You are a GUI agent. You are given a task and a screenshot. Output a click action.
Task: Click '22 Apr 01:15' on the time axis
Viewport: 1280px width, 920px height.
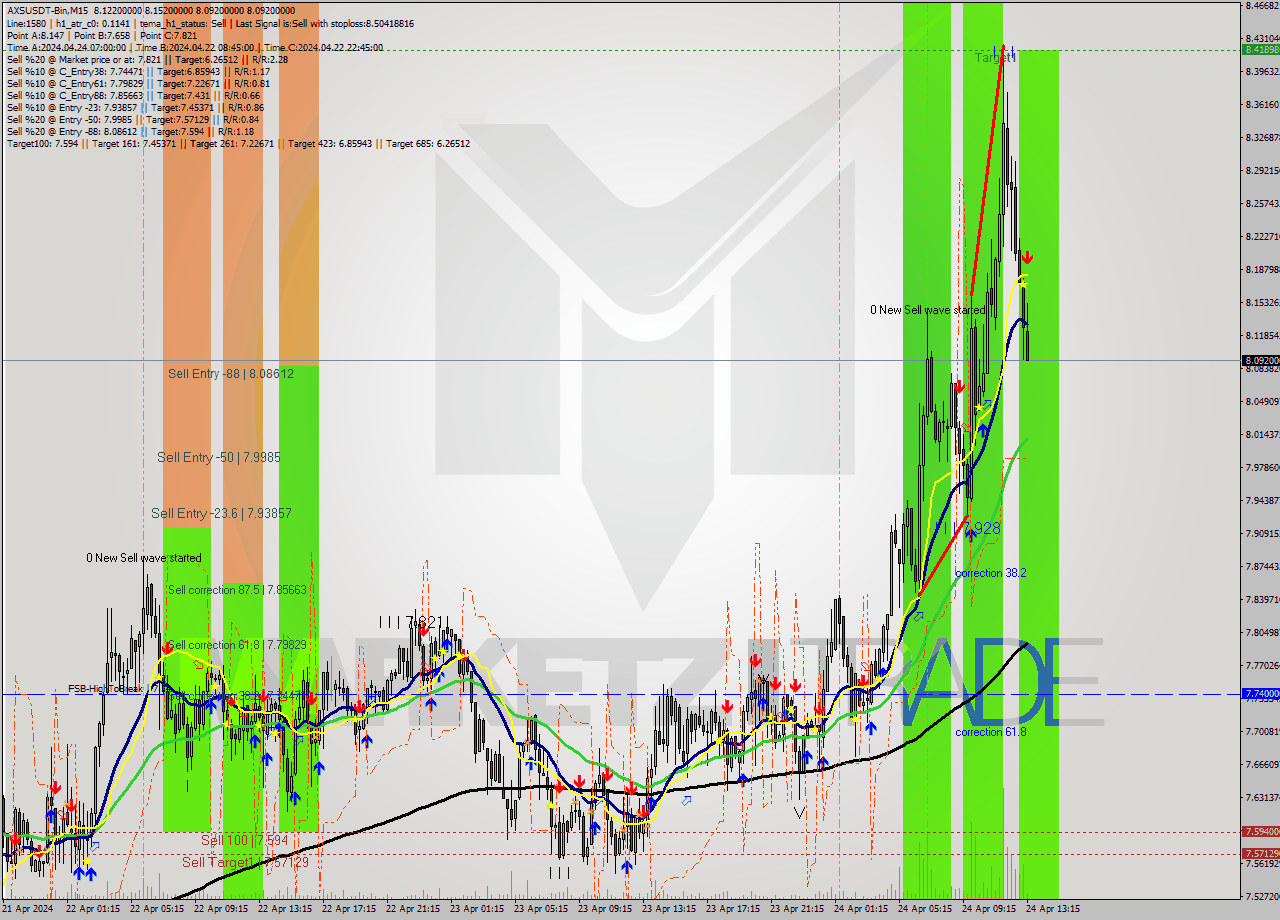click(93, 909)
